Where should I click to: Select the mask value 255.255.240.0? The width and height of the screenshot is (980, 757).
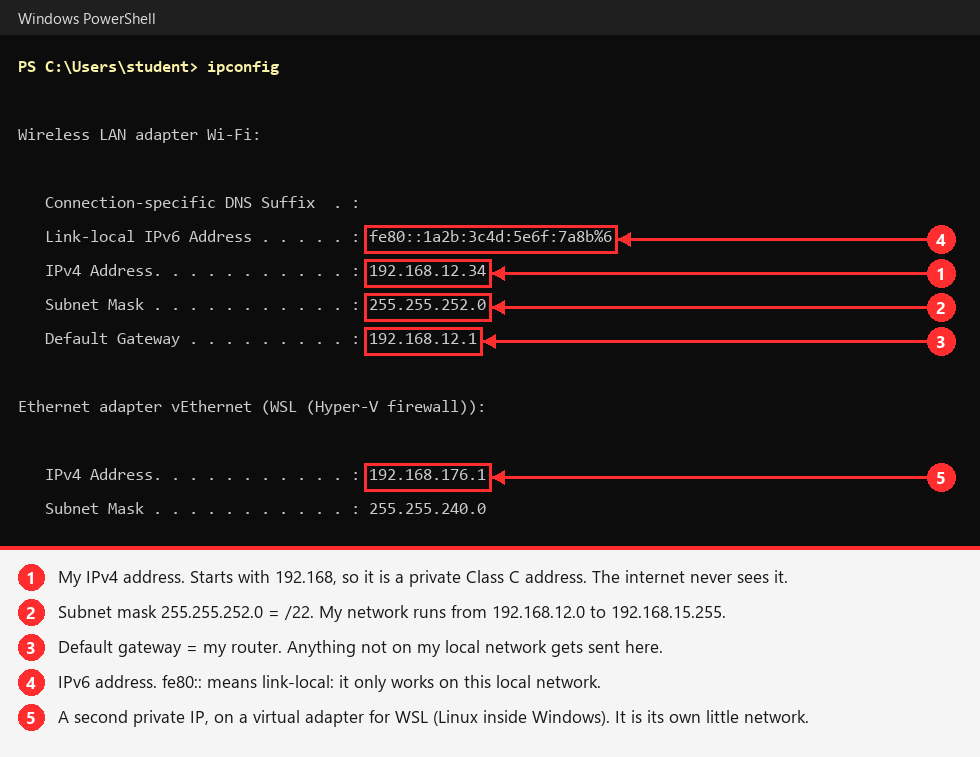(428, 509)
